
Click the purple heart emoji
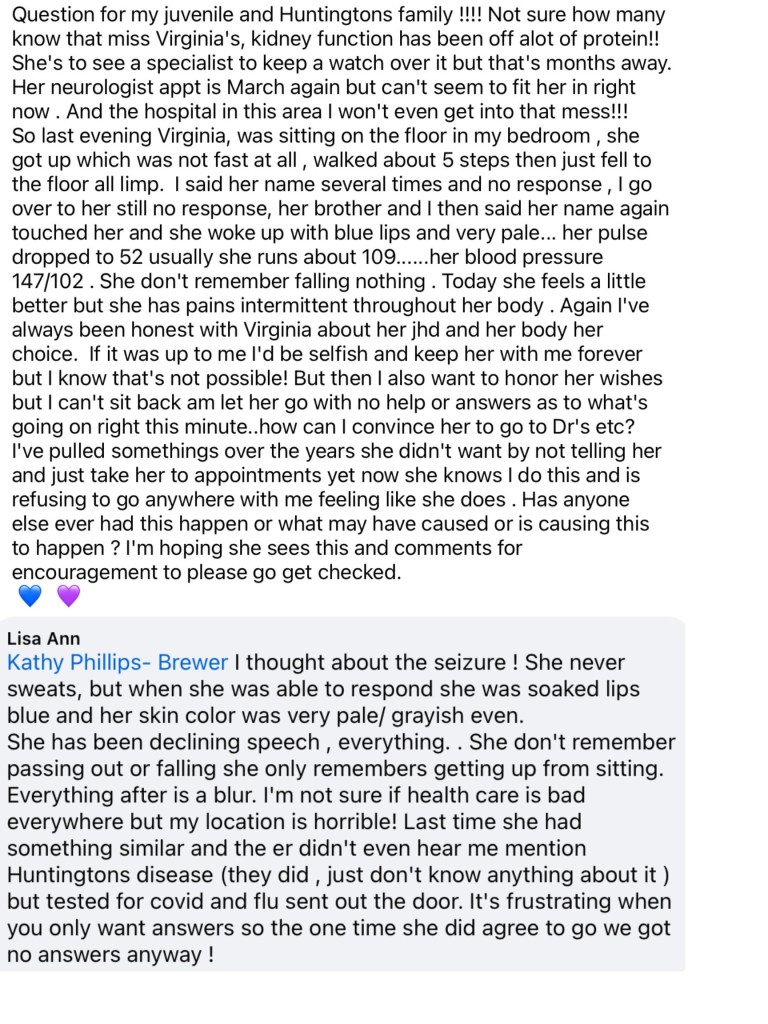[68, 597]
